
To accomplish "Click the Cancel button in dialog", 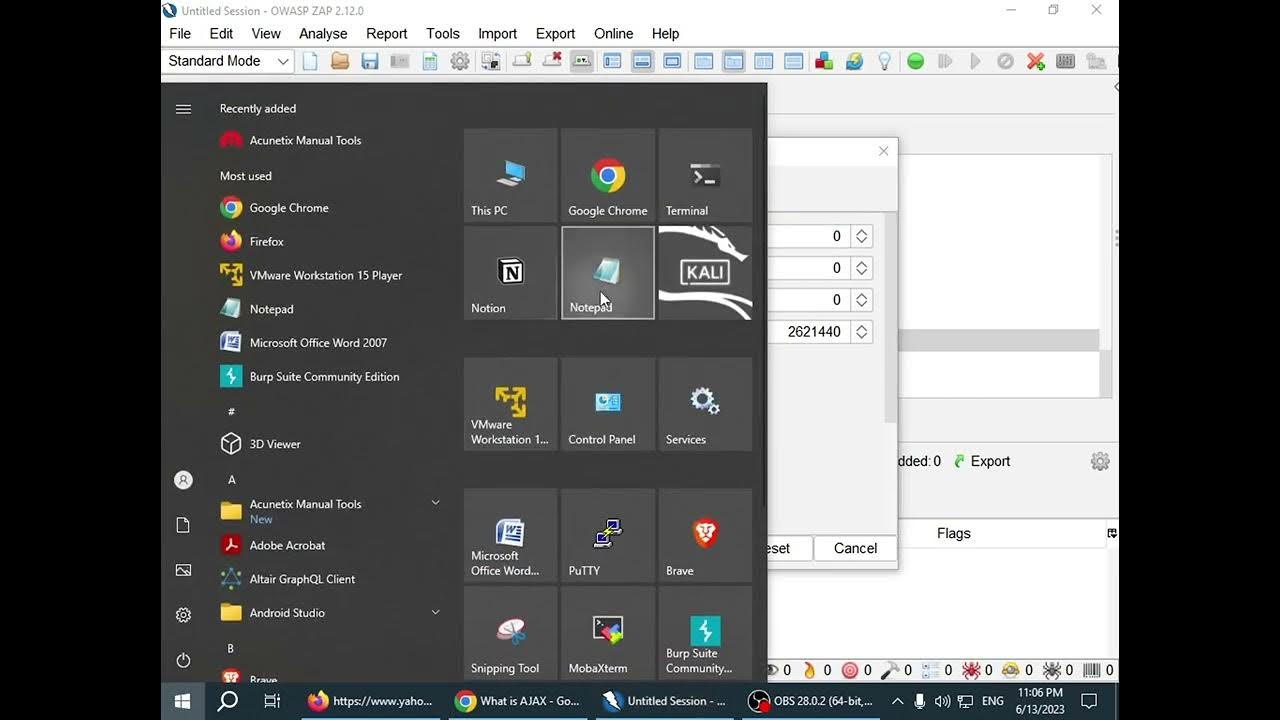I will [855, 548].
